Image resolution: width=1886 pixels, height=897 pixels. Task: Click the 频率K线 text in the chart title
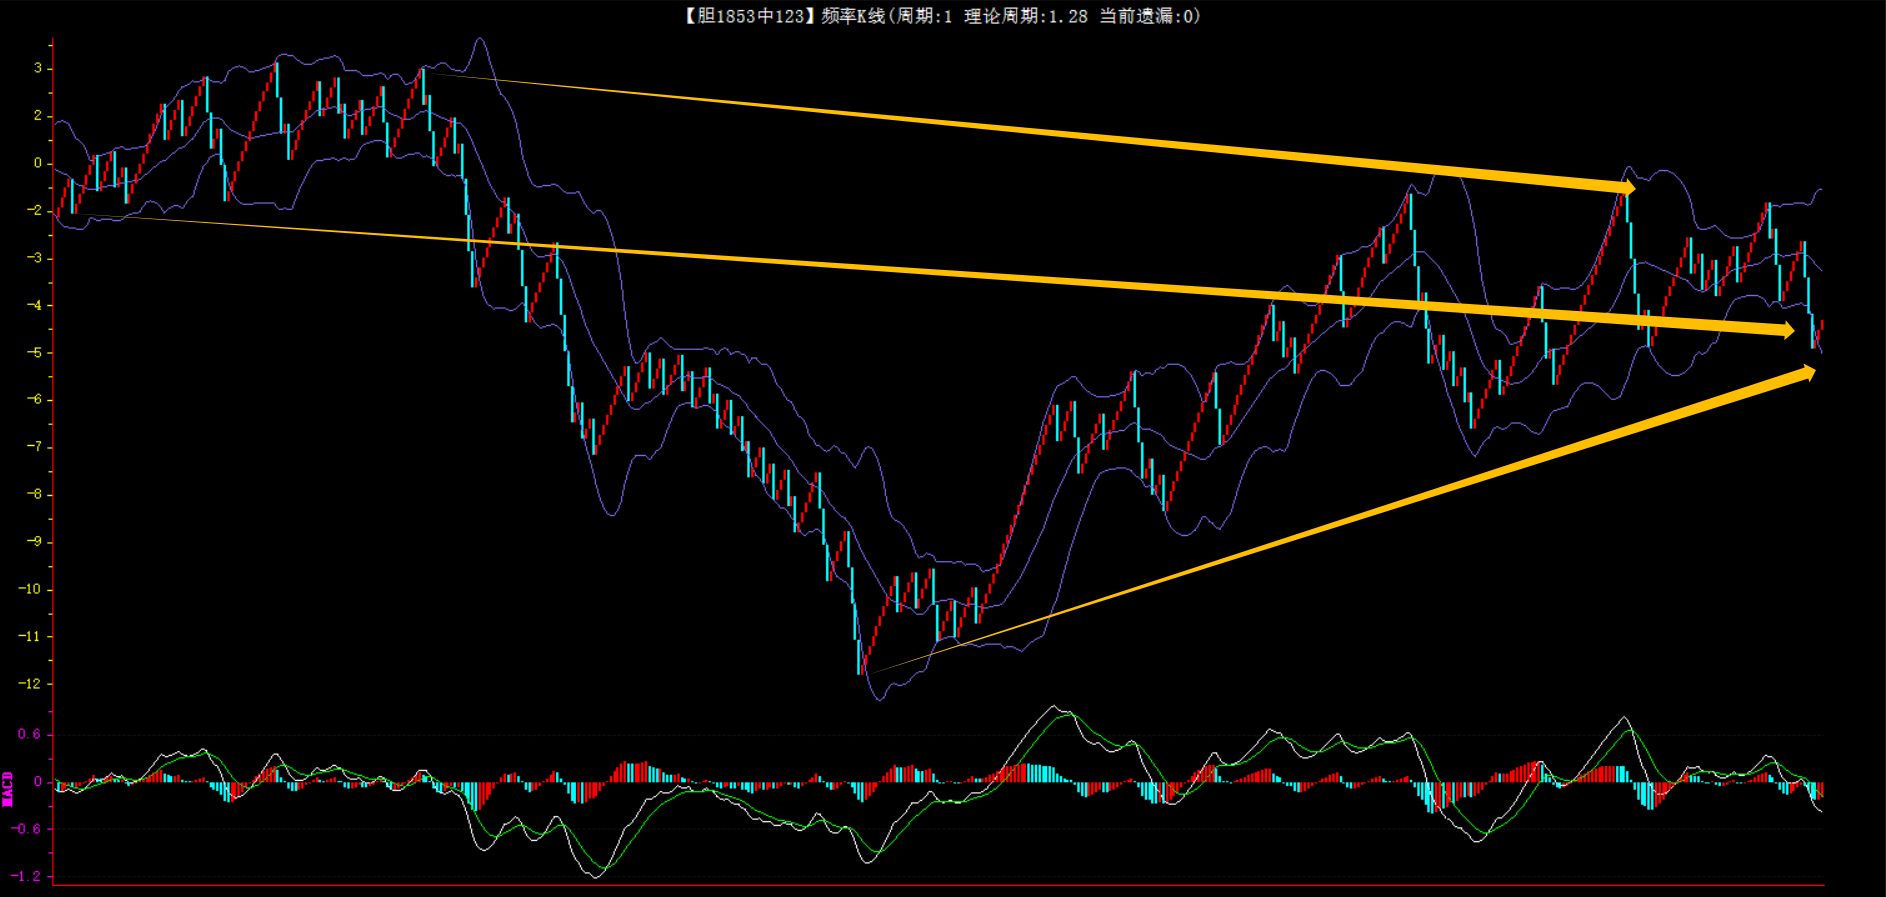tap(852, 16)
